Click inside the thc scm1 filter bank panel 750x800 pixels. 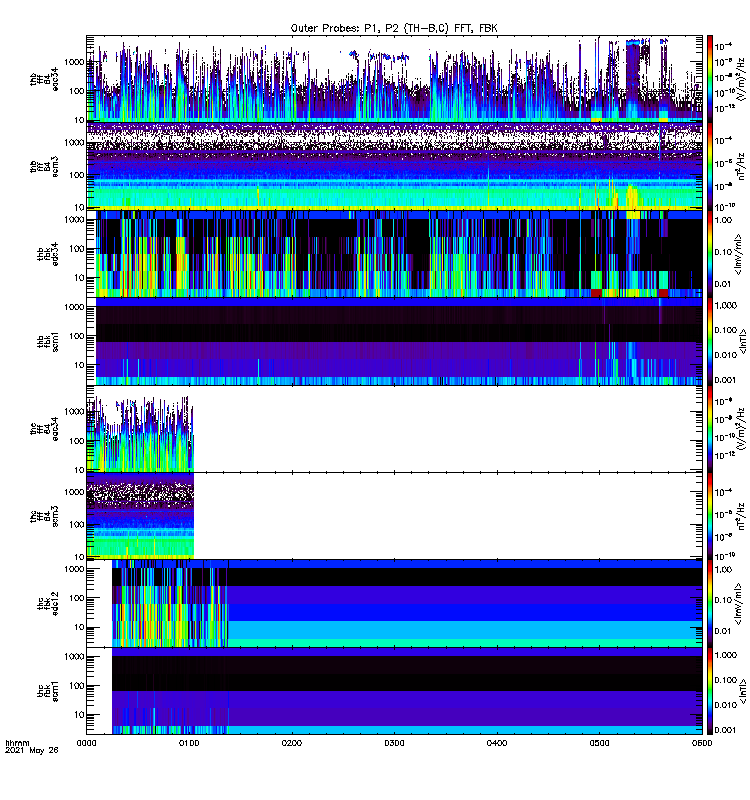point(394,691)
